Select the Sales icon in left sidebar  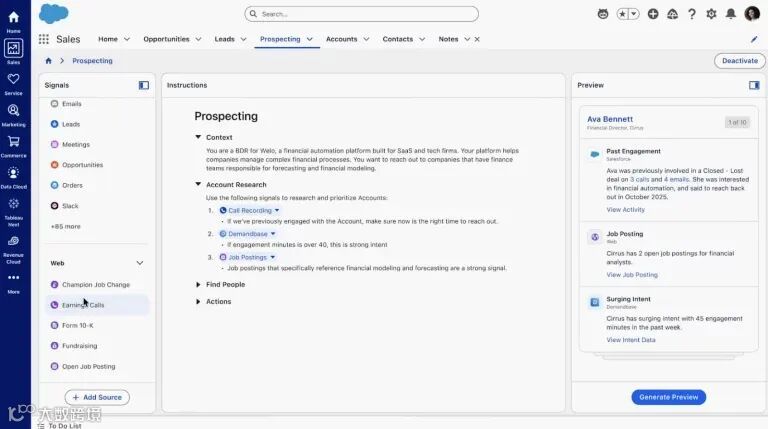pyautogui.click(x=13, y=48)
